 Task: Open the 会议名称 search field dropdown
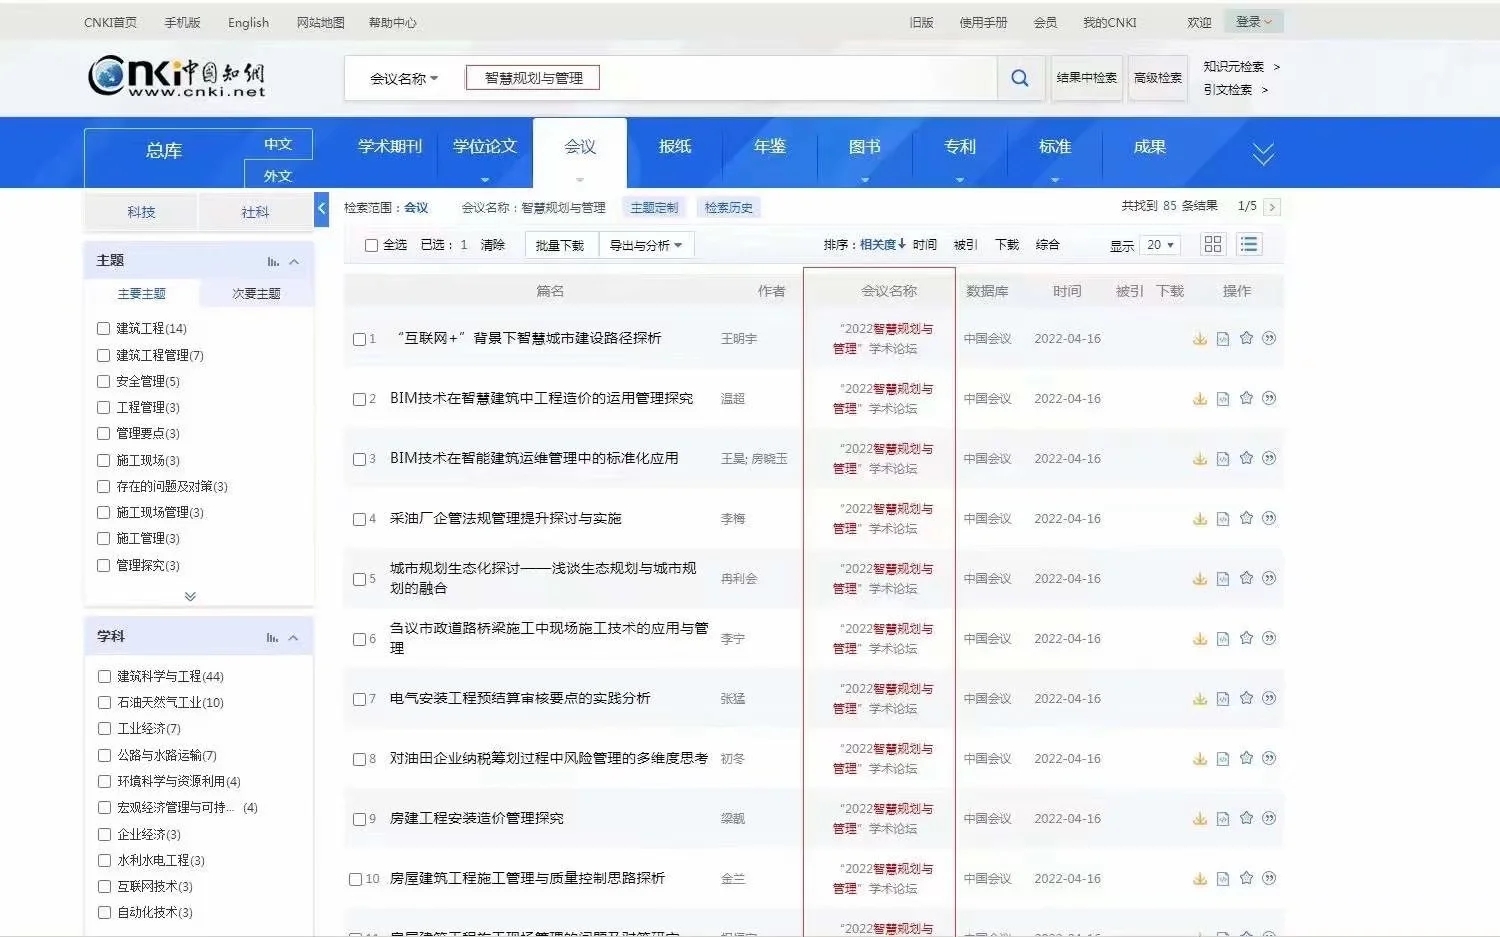tap(404, 78)
